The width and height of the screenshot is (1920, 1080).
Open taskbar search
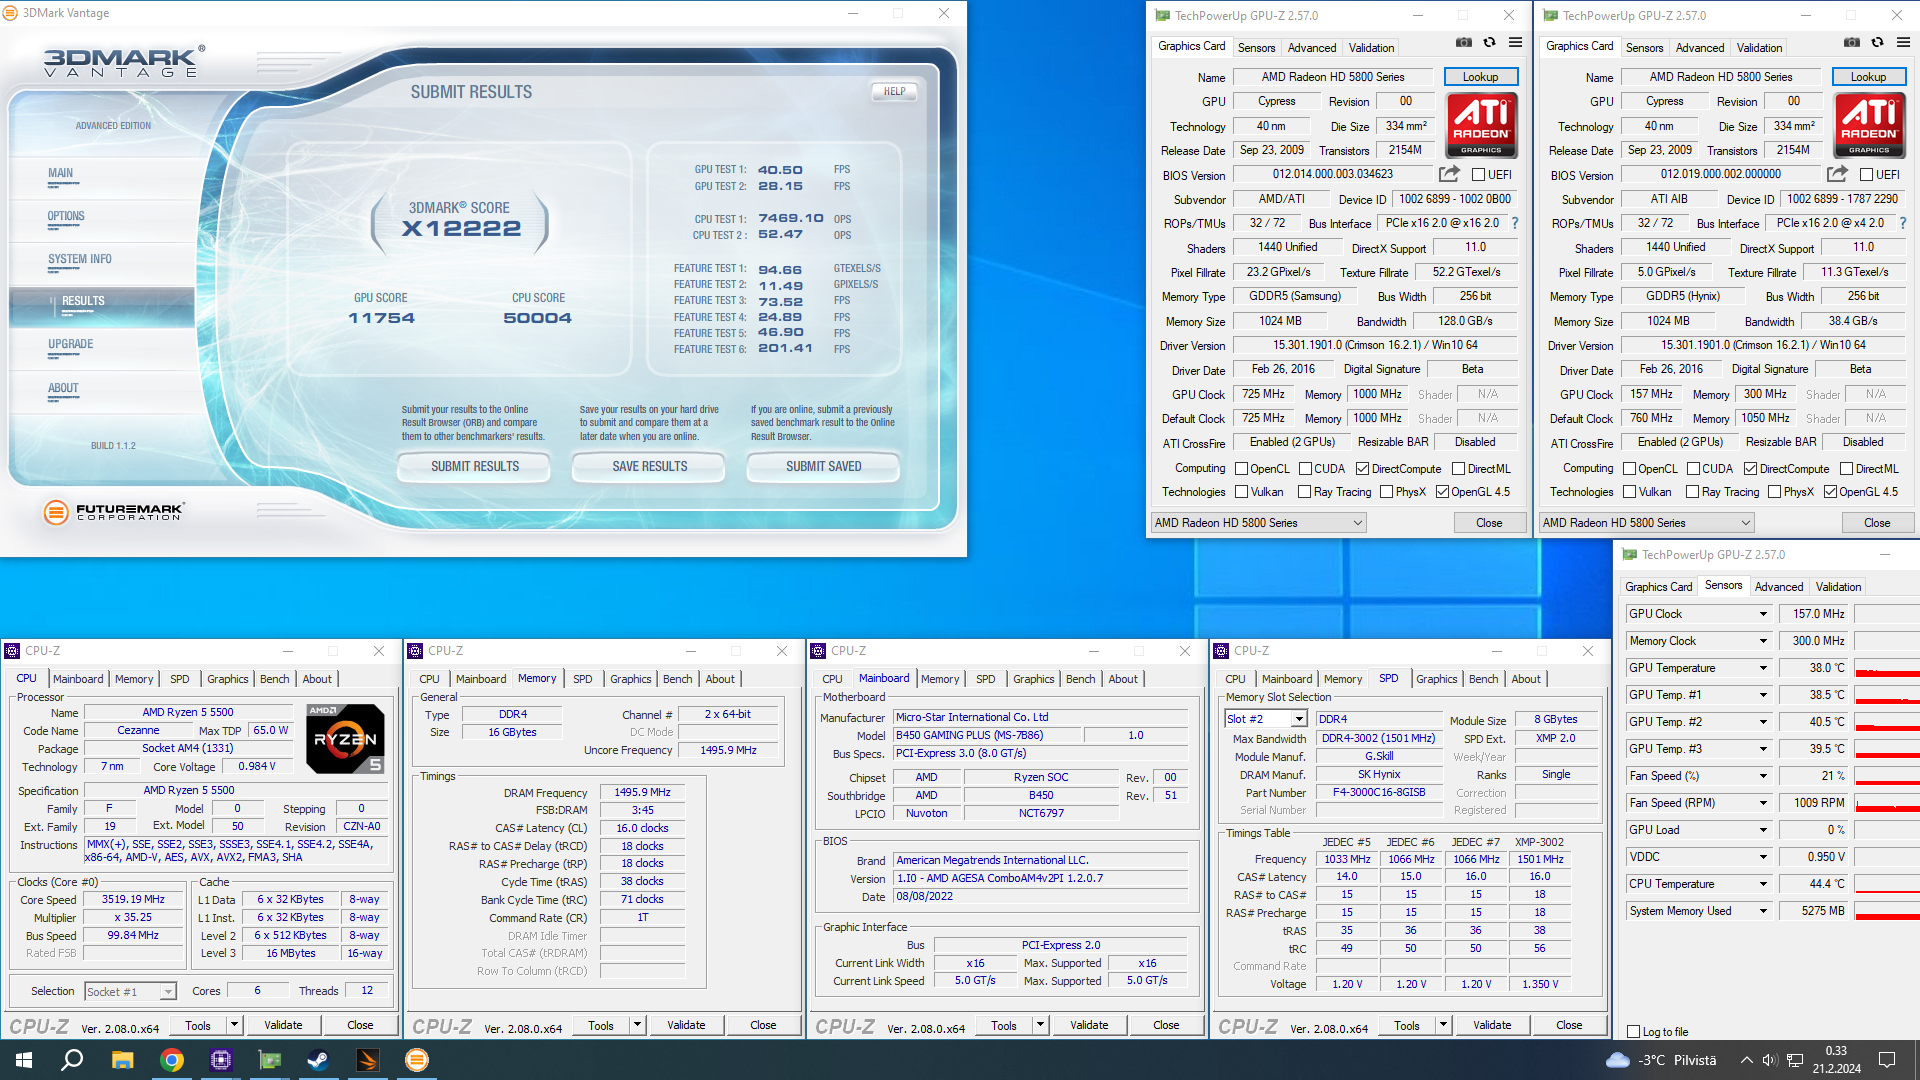tap(72, 1060)
